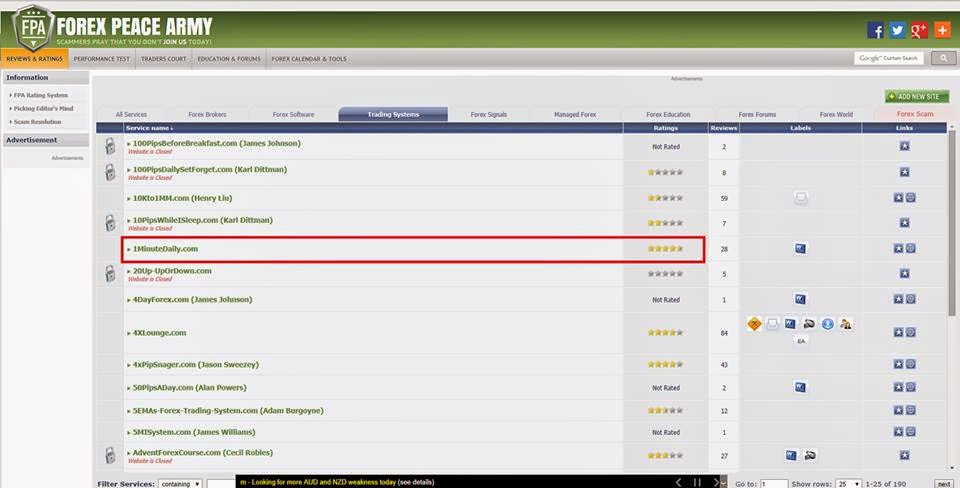
Task: Open the 1MinuteDaily.com service link
Action: pyautogui.click(x=165, y=249)
